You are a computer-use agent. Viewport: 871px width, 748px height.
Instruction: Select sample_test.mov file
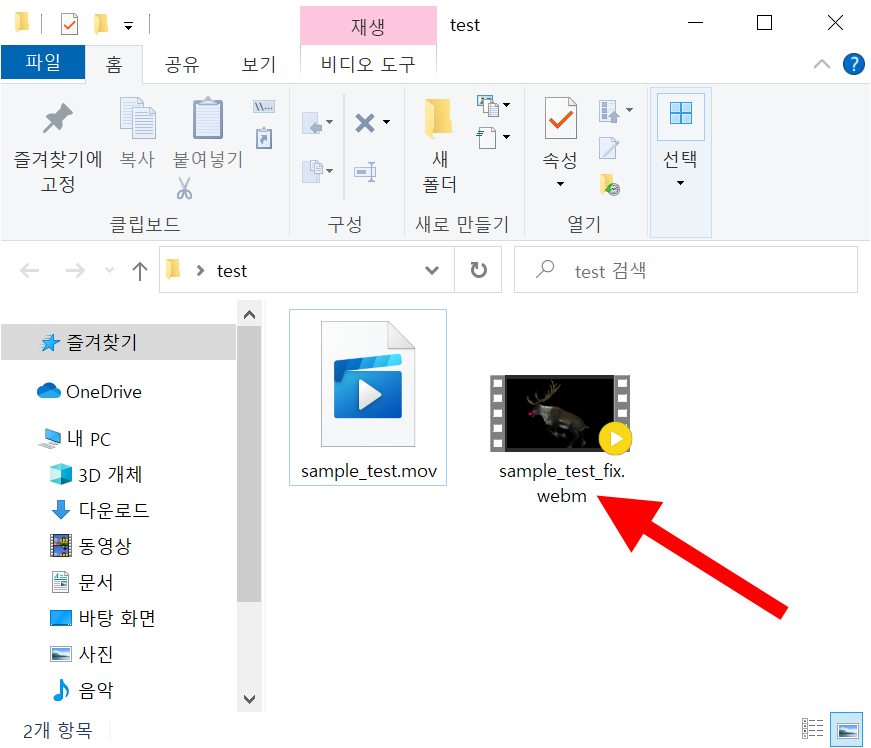pyautogui.click(x=368, y=398)
